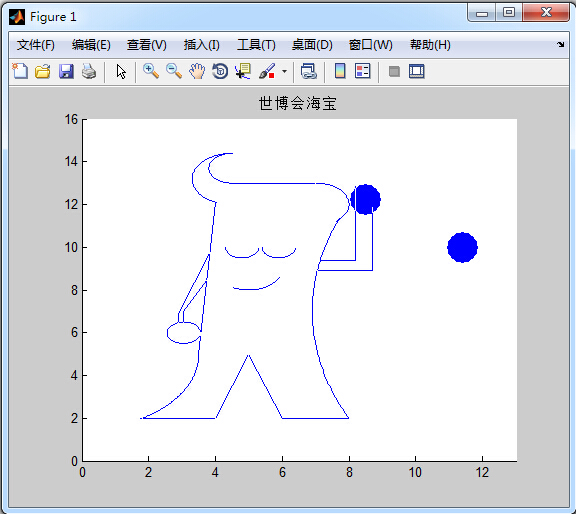Choose the Data Cursor tool

243,71
